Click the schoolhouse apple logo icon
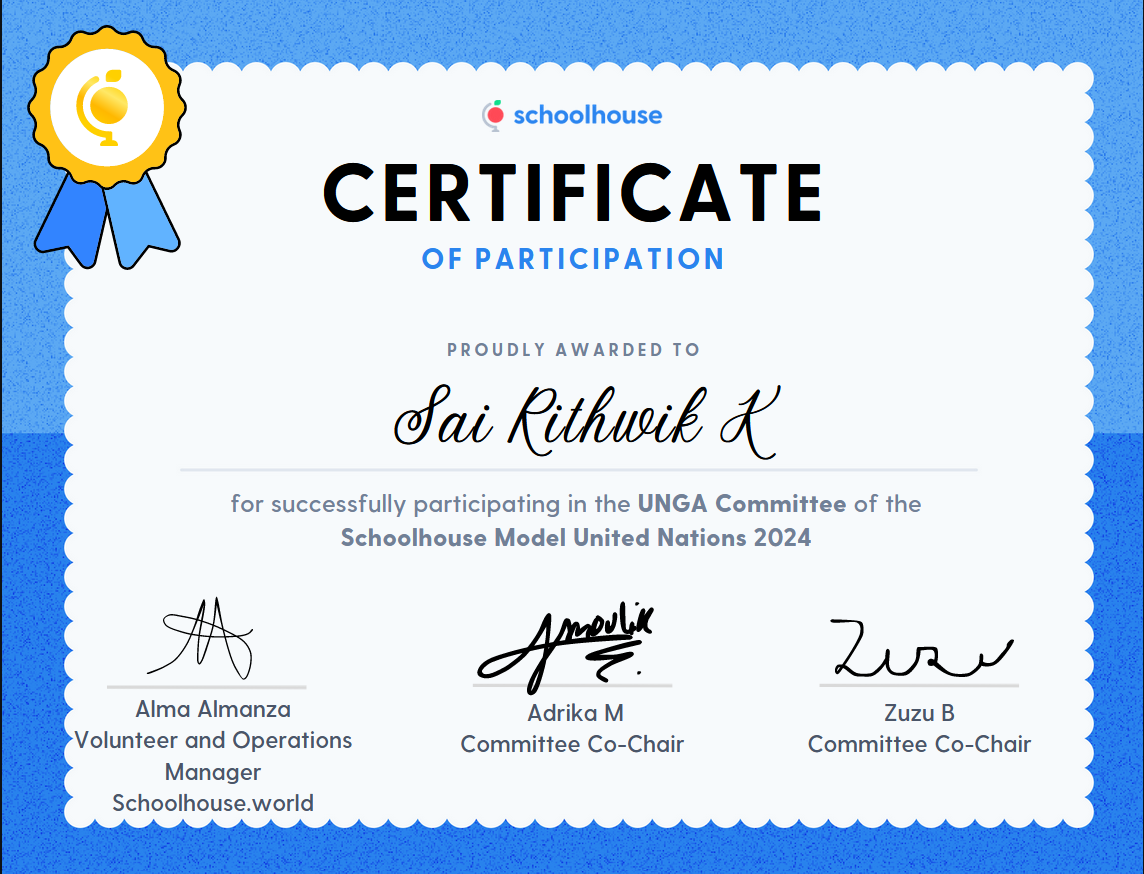The height and width of the screenshot is (874, 1144). [493, 115]
